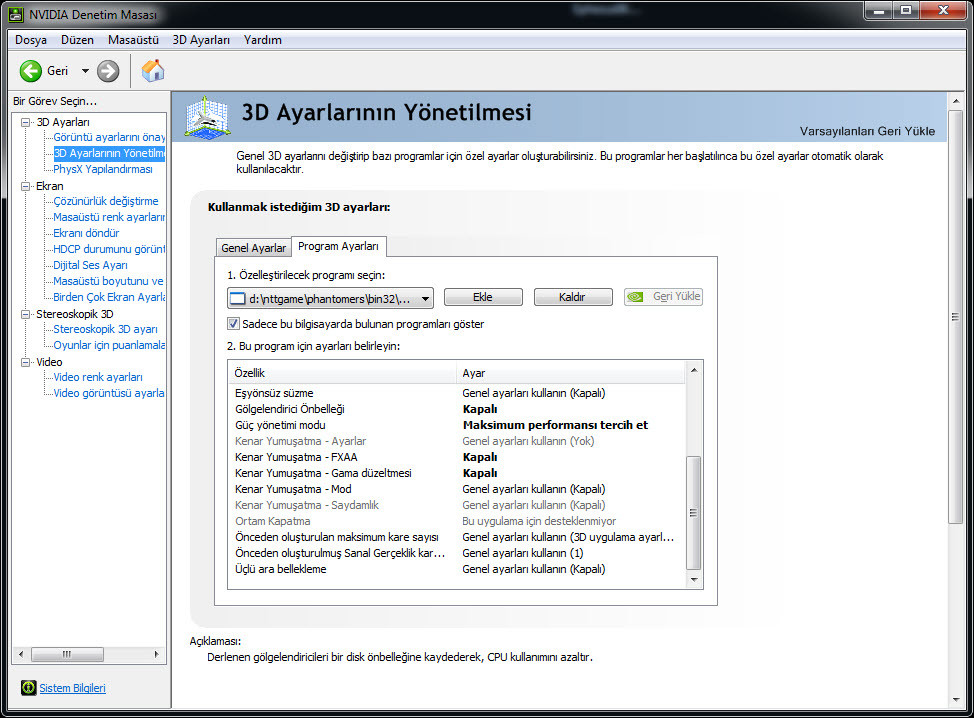
Task: Click 'Maksimum performansı tercih et' value
Action: pos(555,425)
